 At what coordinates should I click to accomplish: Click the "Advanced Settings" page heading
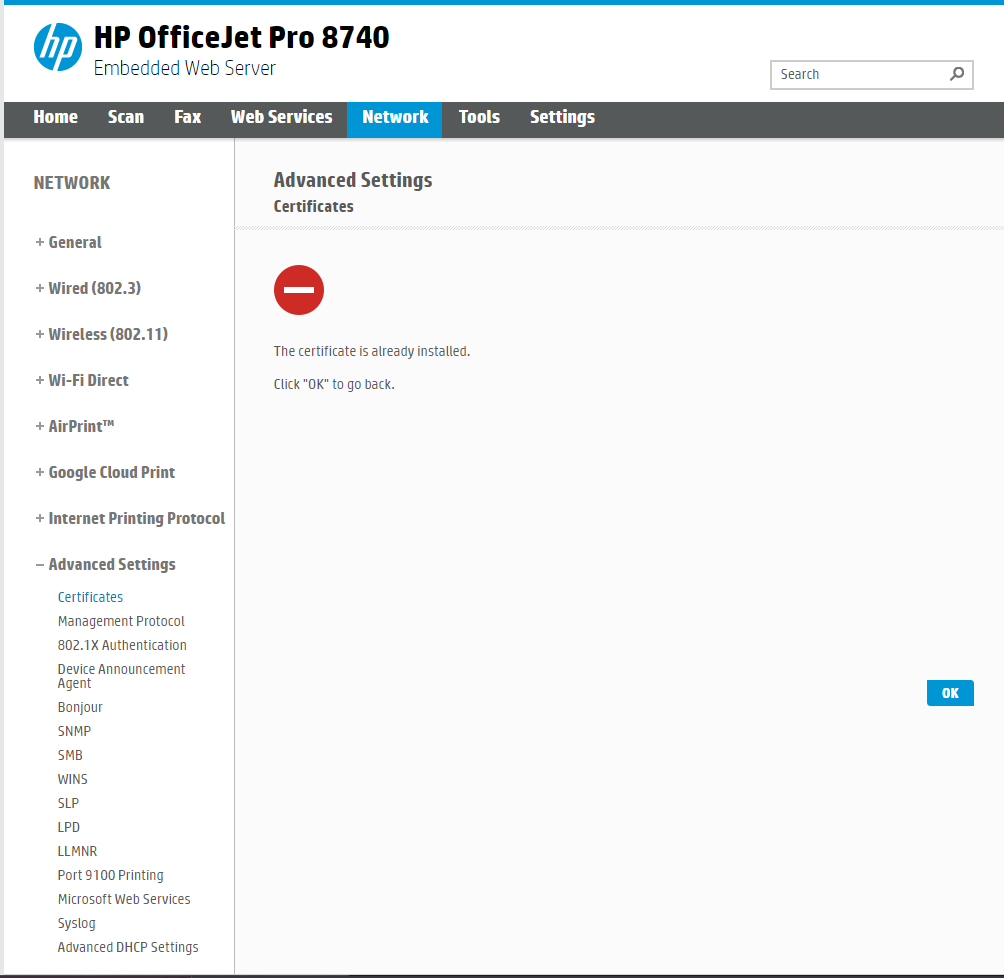[353, 180]
